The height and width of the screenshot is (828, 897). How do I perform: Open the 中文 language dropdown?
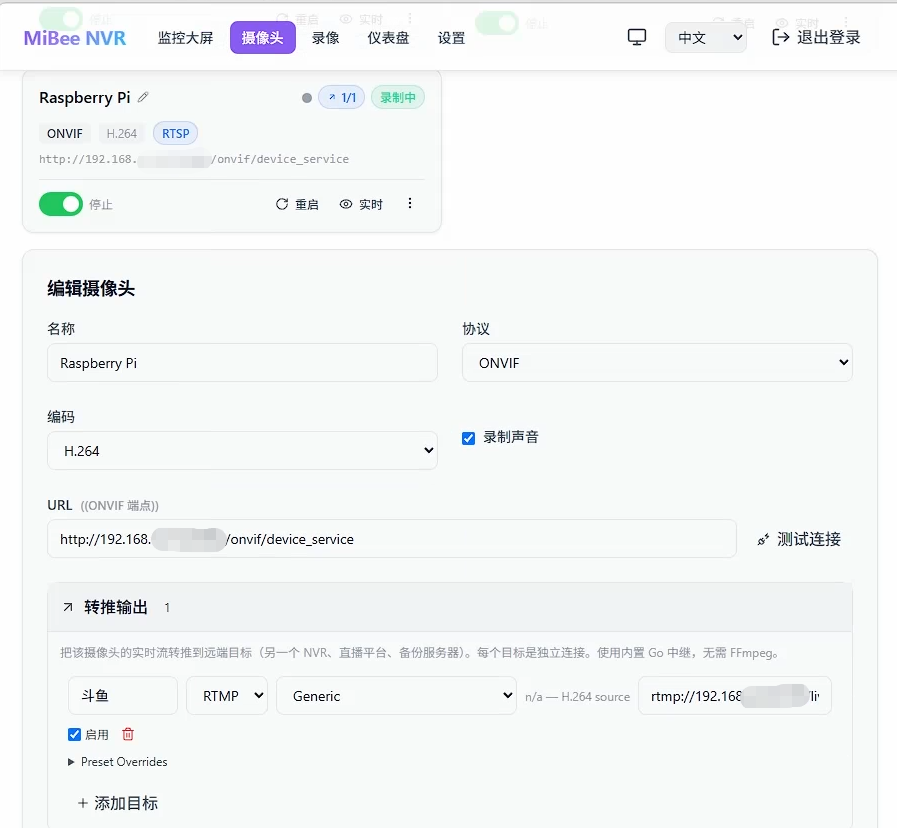706,38
